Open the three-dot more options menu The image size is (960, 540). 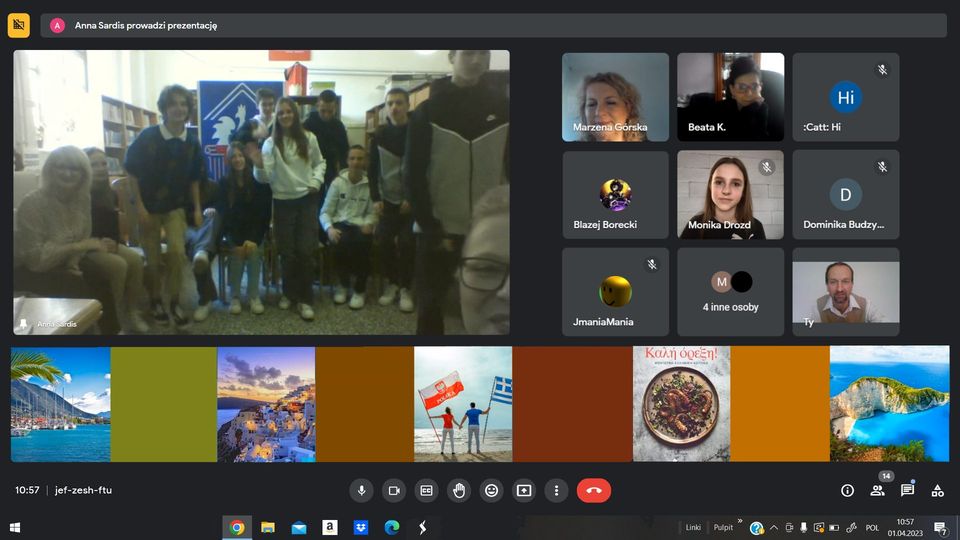click(x=556, y=490)
